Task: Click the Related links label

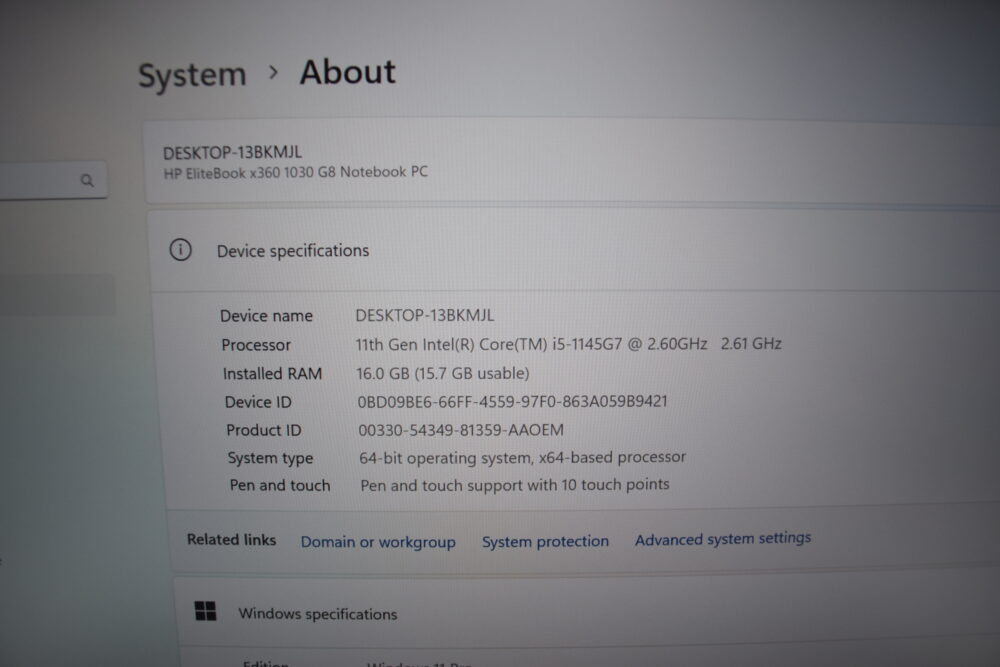Action: (x=232, y=539)
